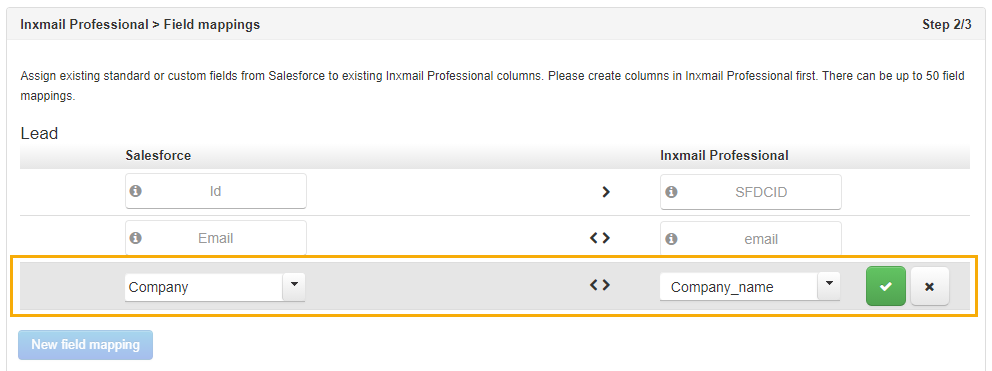Screen dimensions: 992x371
Task: Click info icon in Salesforce Email field
Action: 135,238
